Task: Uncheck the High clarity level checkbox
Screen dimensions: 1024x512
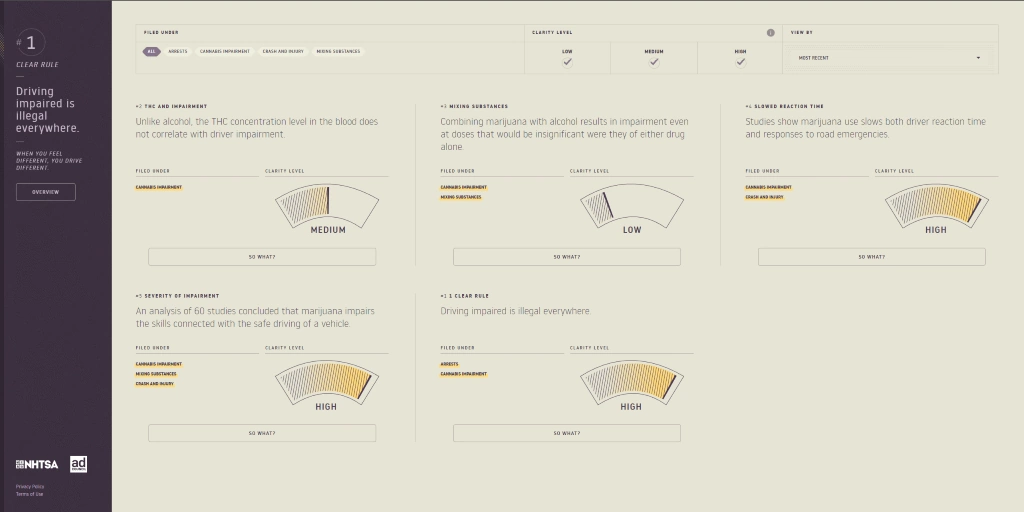Action: click(x=741, y=62)
